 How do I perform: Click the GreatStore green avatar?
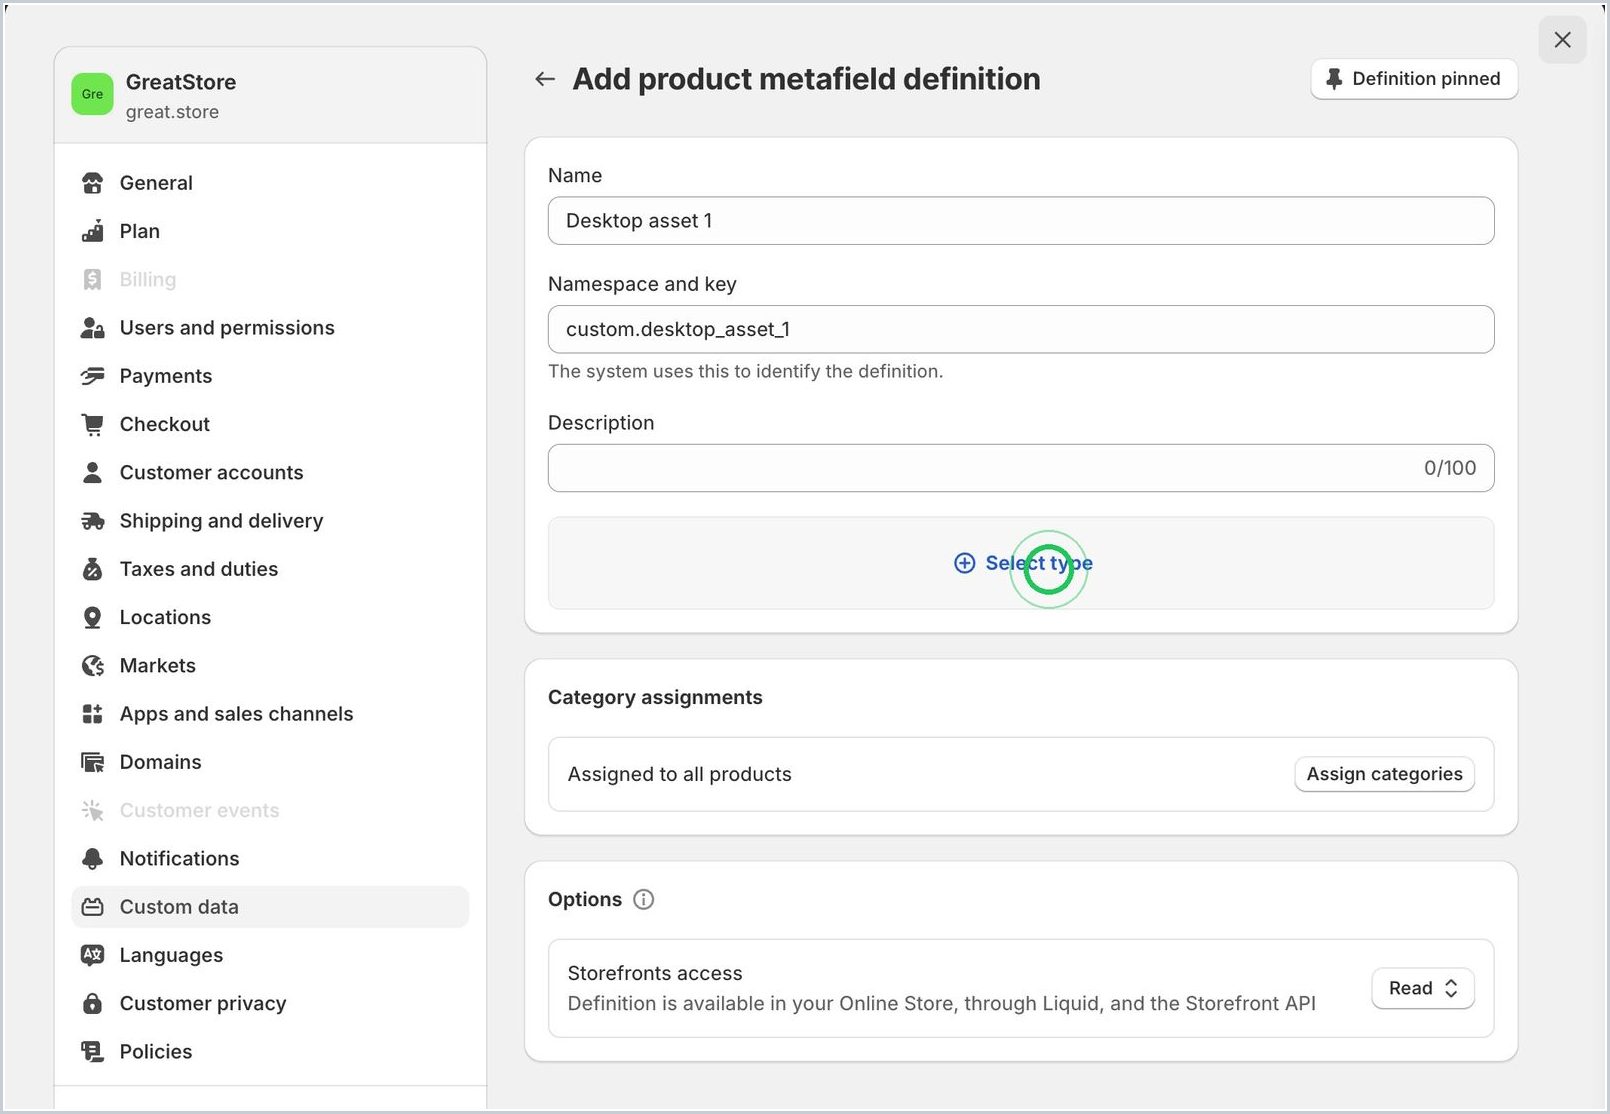92,94
